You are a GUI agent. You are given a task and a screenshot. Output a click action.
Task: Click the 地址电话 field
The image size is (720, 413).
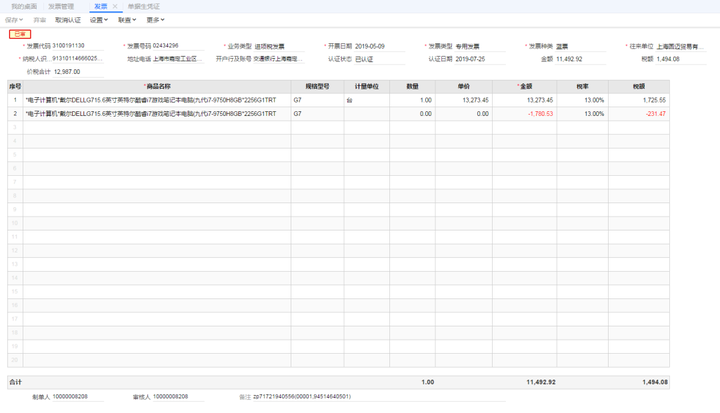[178, 59]
